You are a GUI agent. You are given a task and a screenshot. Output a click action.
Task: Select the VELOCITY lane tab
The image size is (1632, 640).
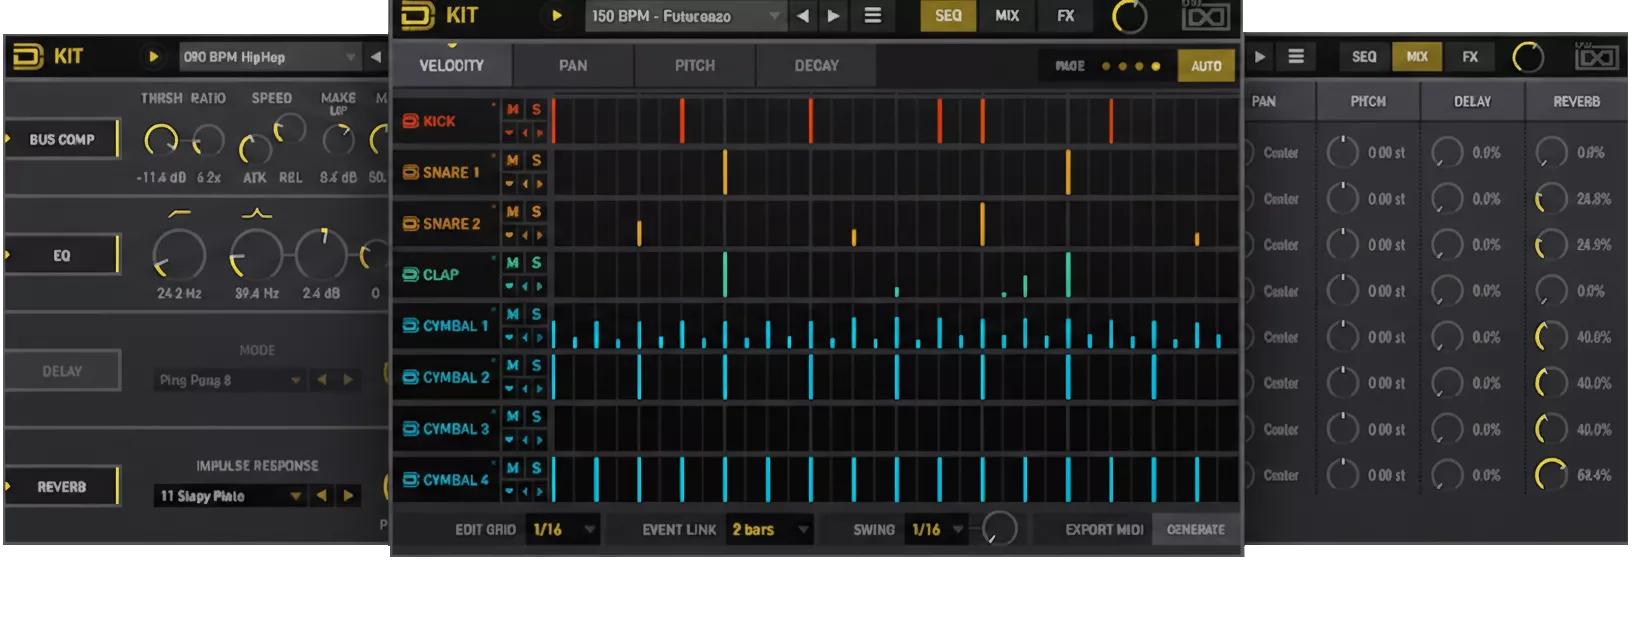pyautogui.click(x=451, y=66)
